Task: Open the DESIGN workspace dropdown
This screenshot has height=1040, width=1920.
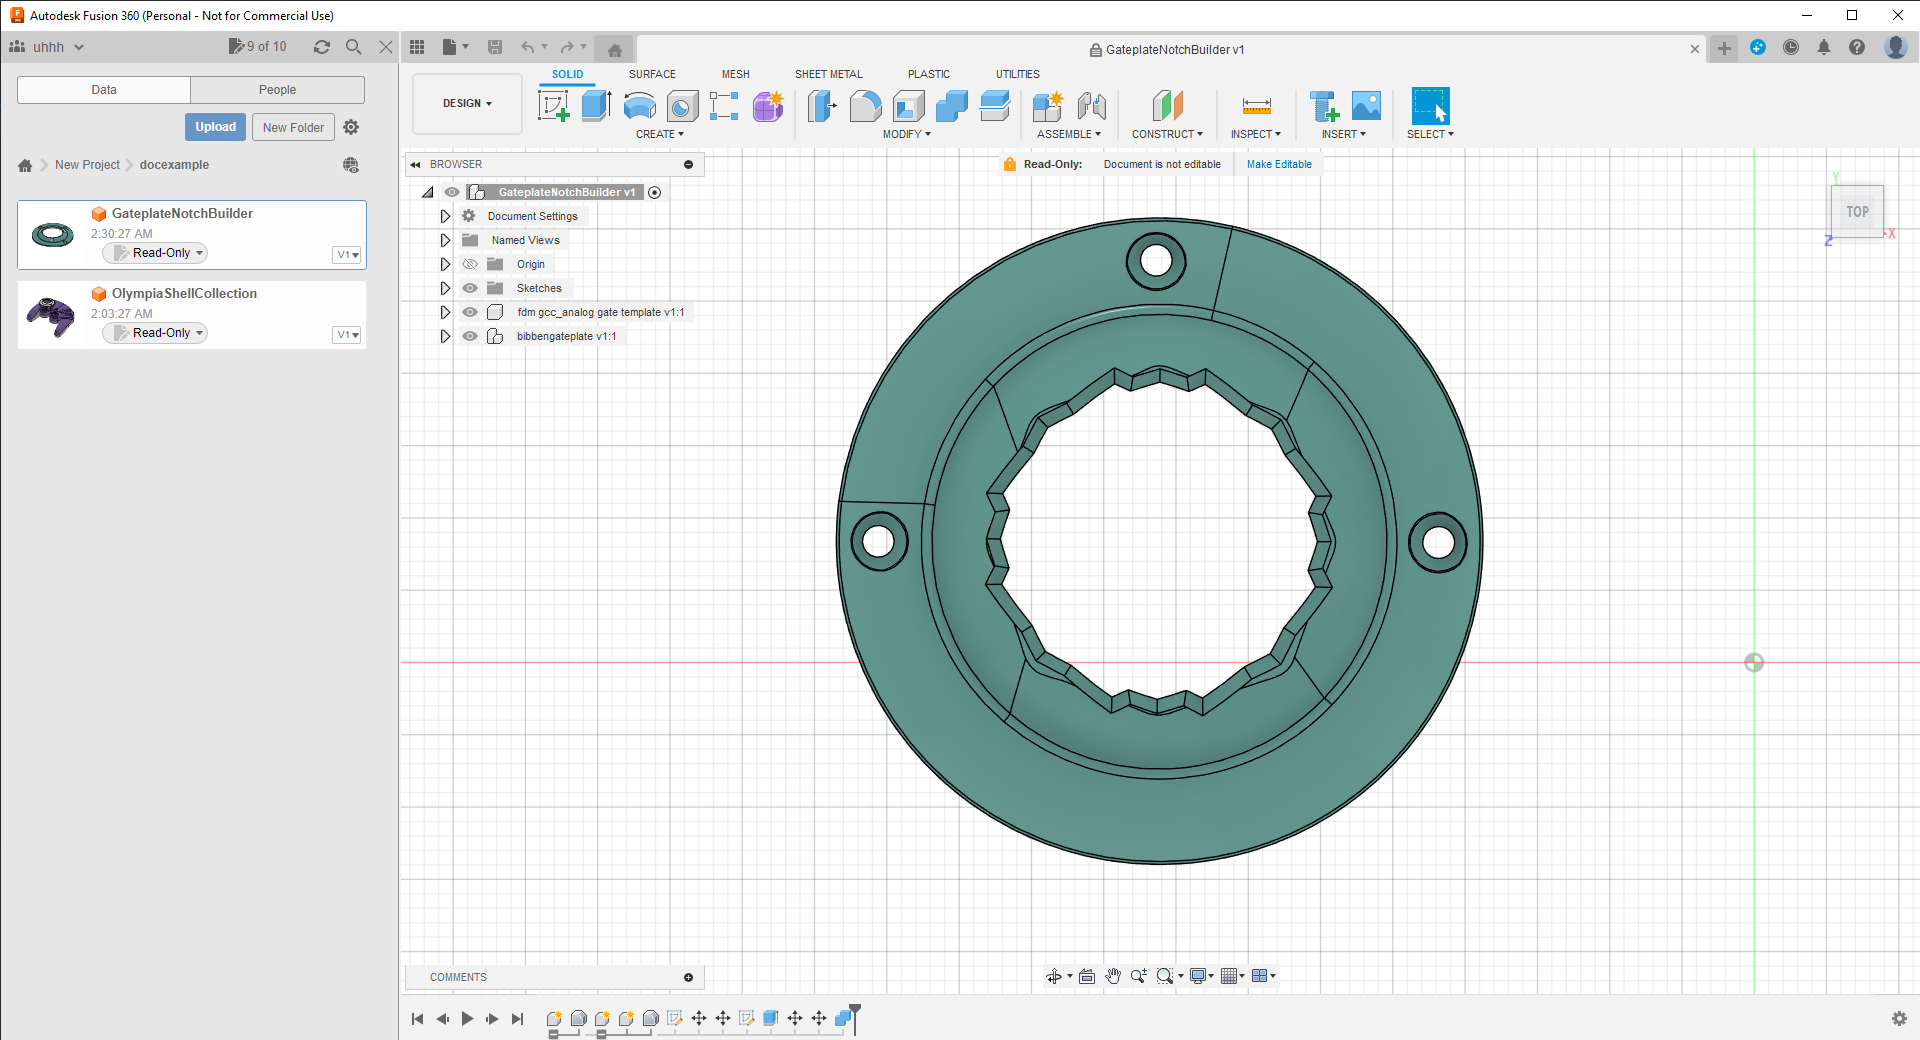Action: [x=467, y=103]
